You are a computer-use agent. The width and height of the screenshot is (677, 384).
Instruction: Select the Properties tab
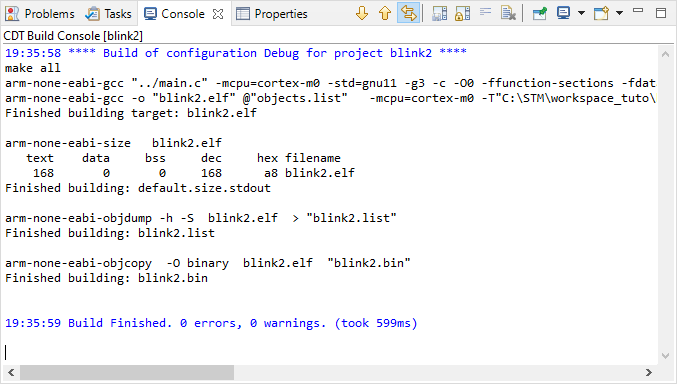pyautogui.click(x=272, y=14)
